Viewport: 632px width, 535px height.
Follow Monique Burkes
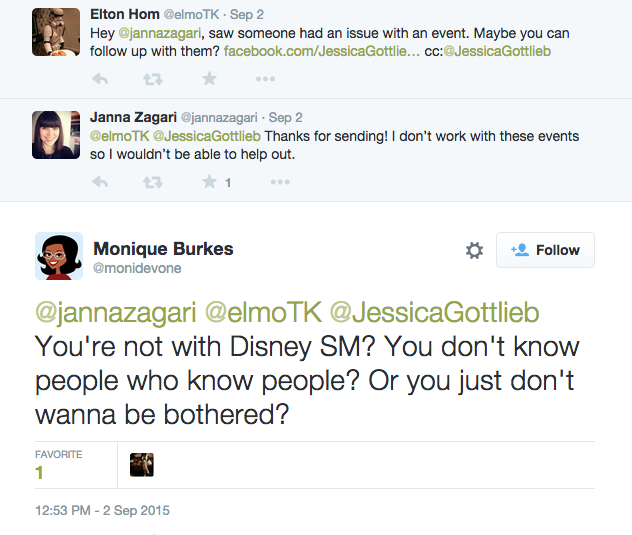click(x=545, y=250)
